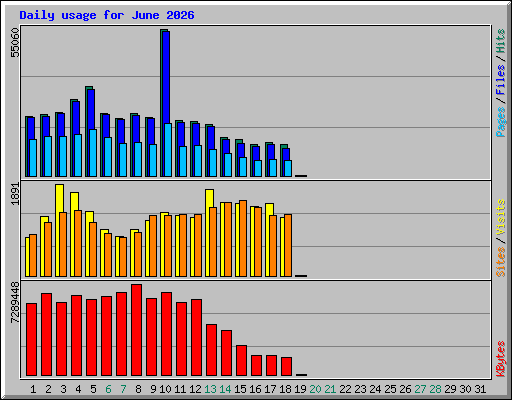Click the KBytes legend label
512x400 pixels.
click(500, 359)
